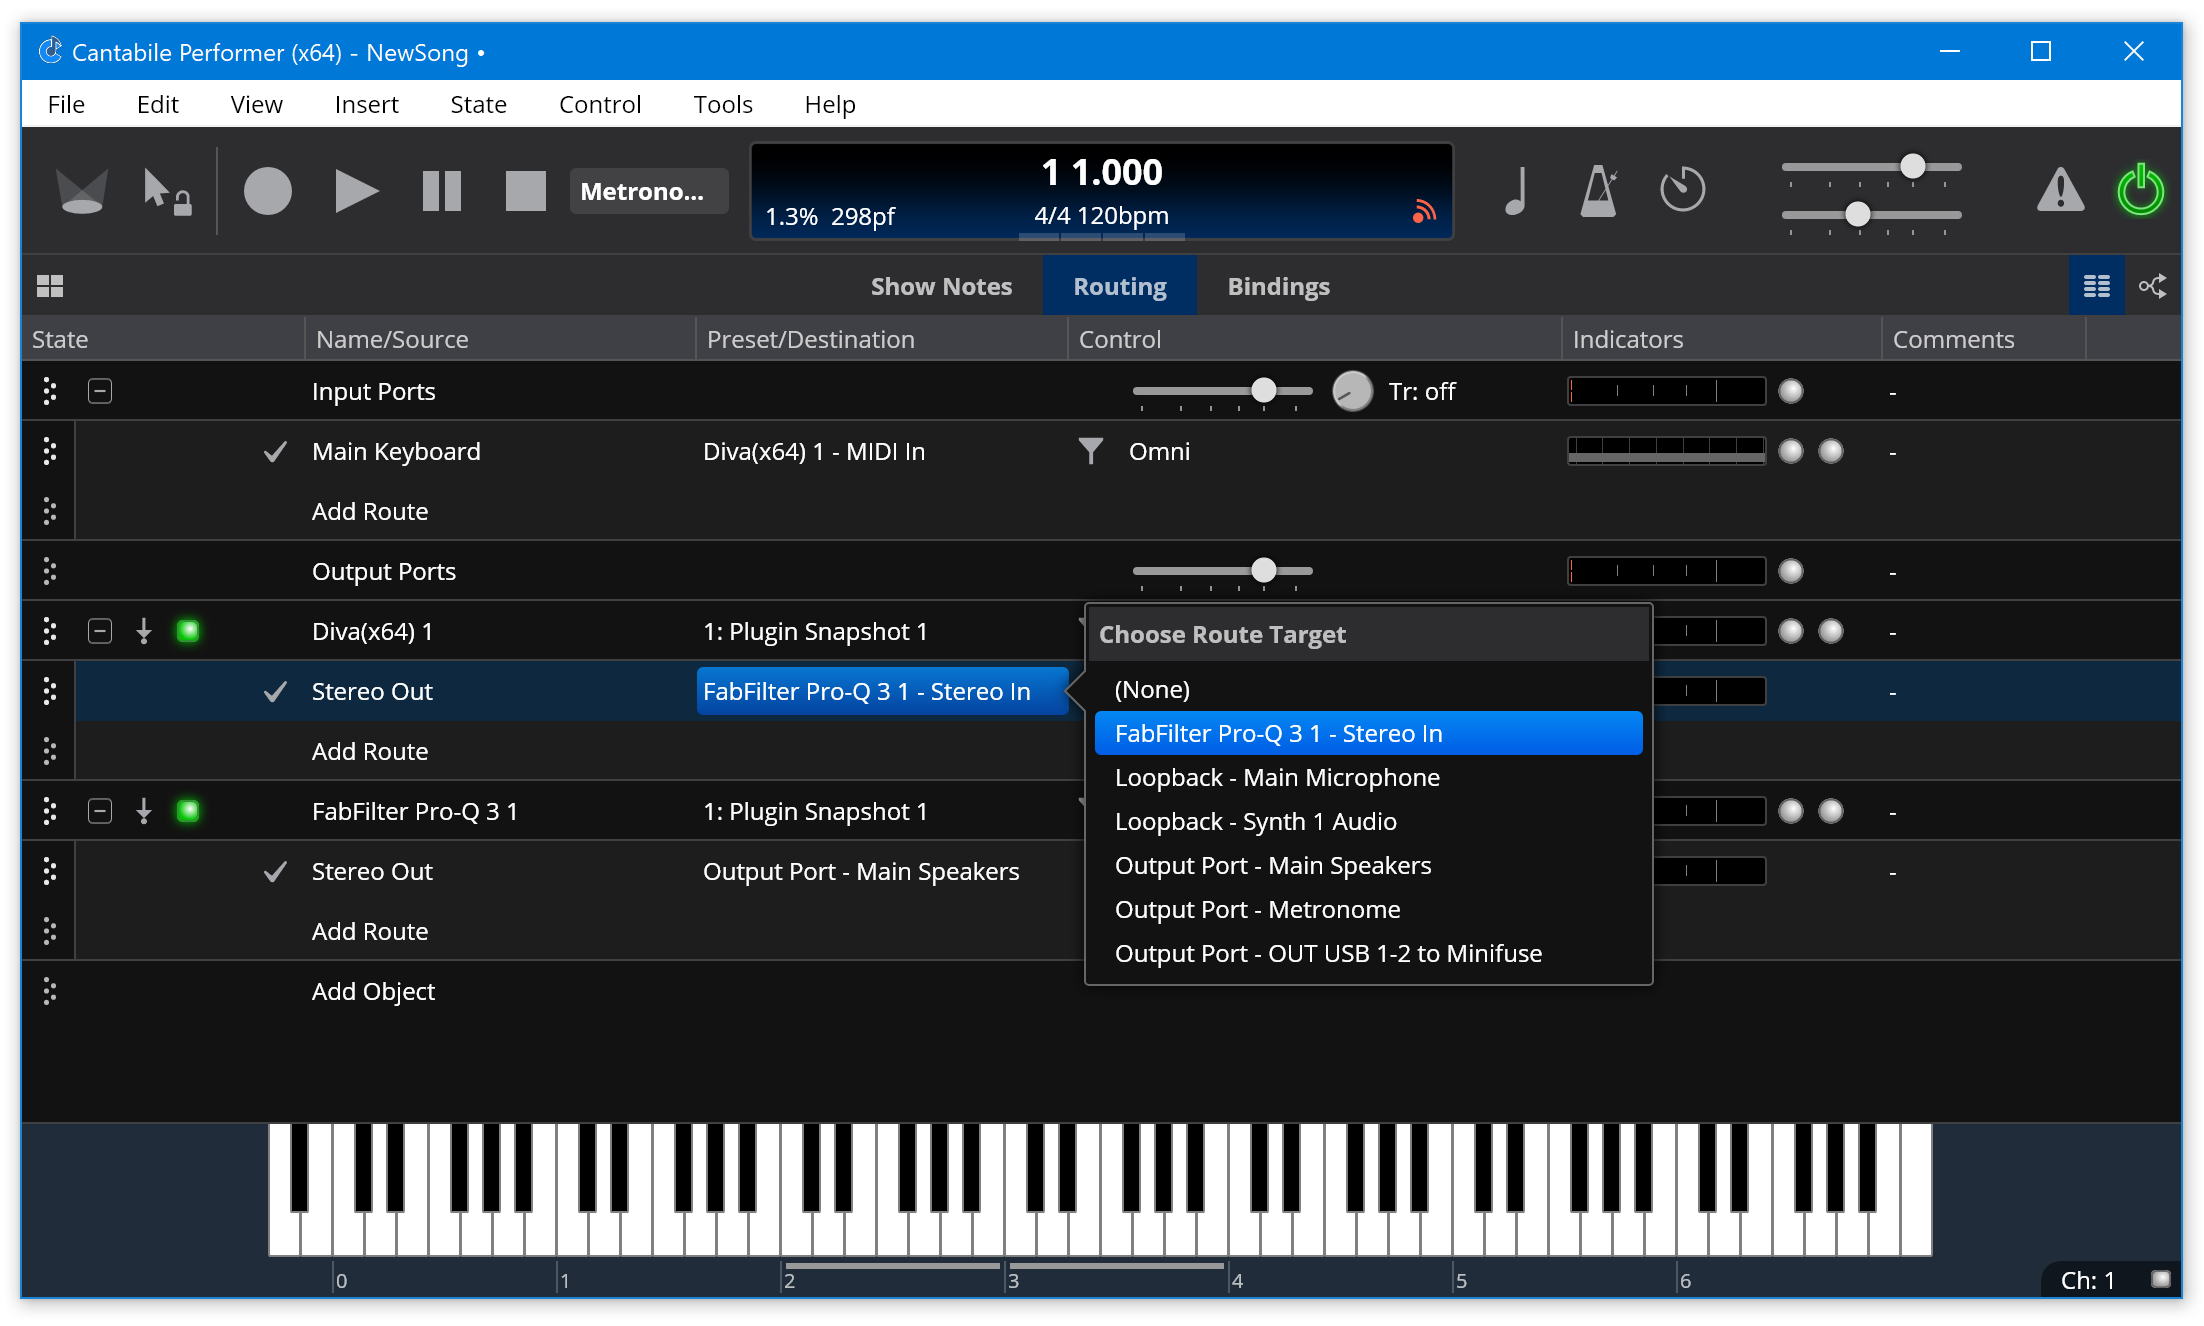Click the Diva(x64) 1 suspend arrow icon

tap(144, 631)
